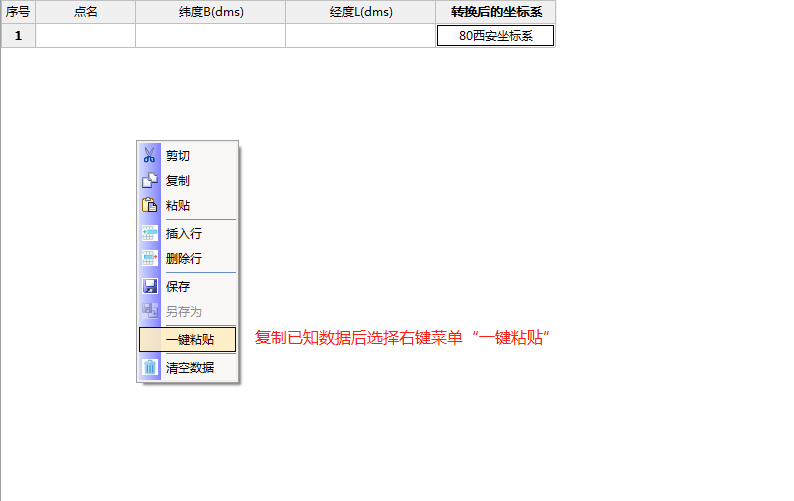Click the floppy disk icon beside 保存
This screenshot has width=794, height=501.
(150, 286)
